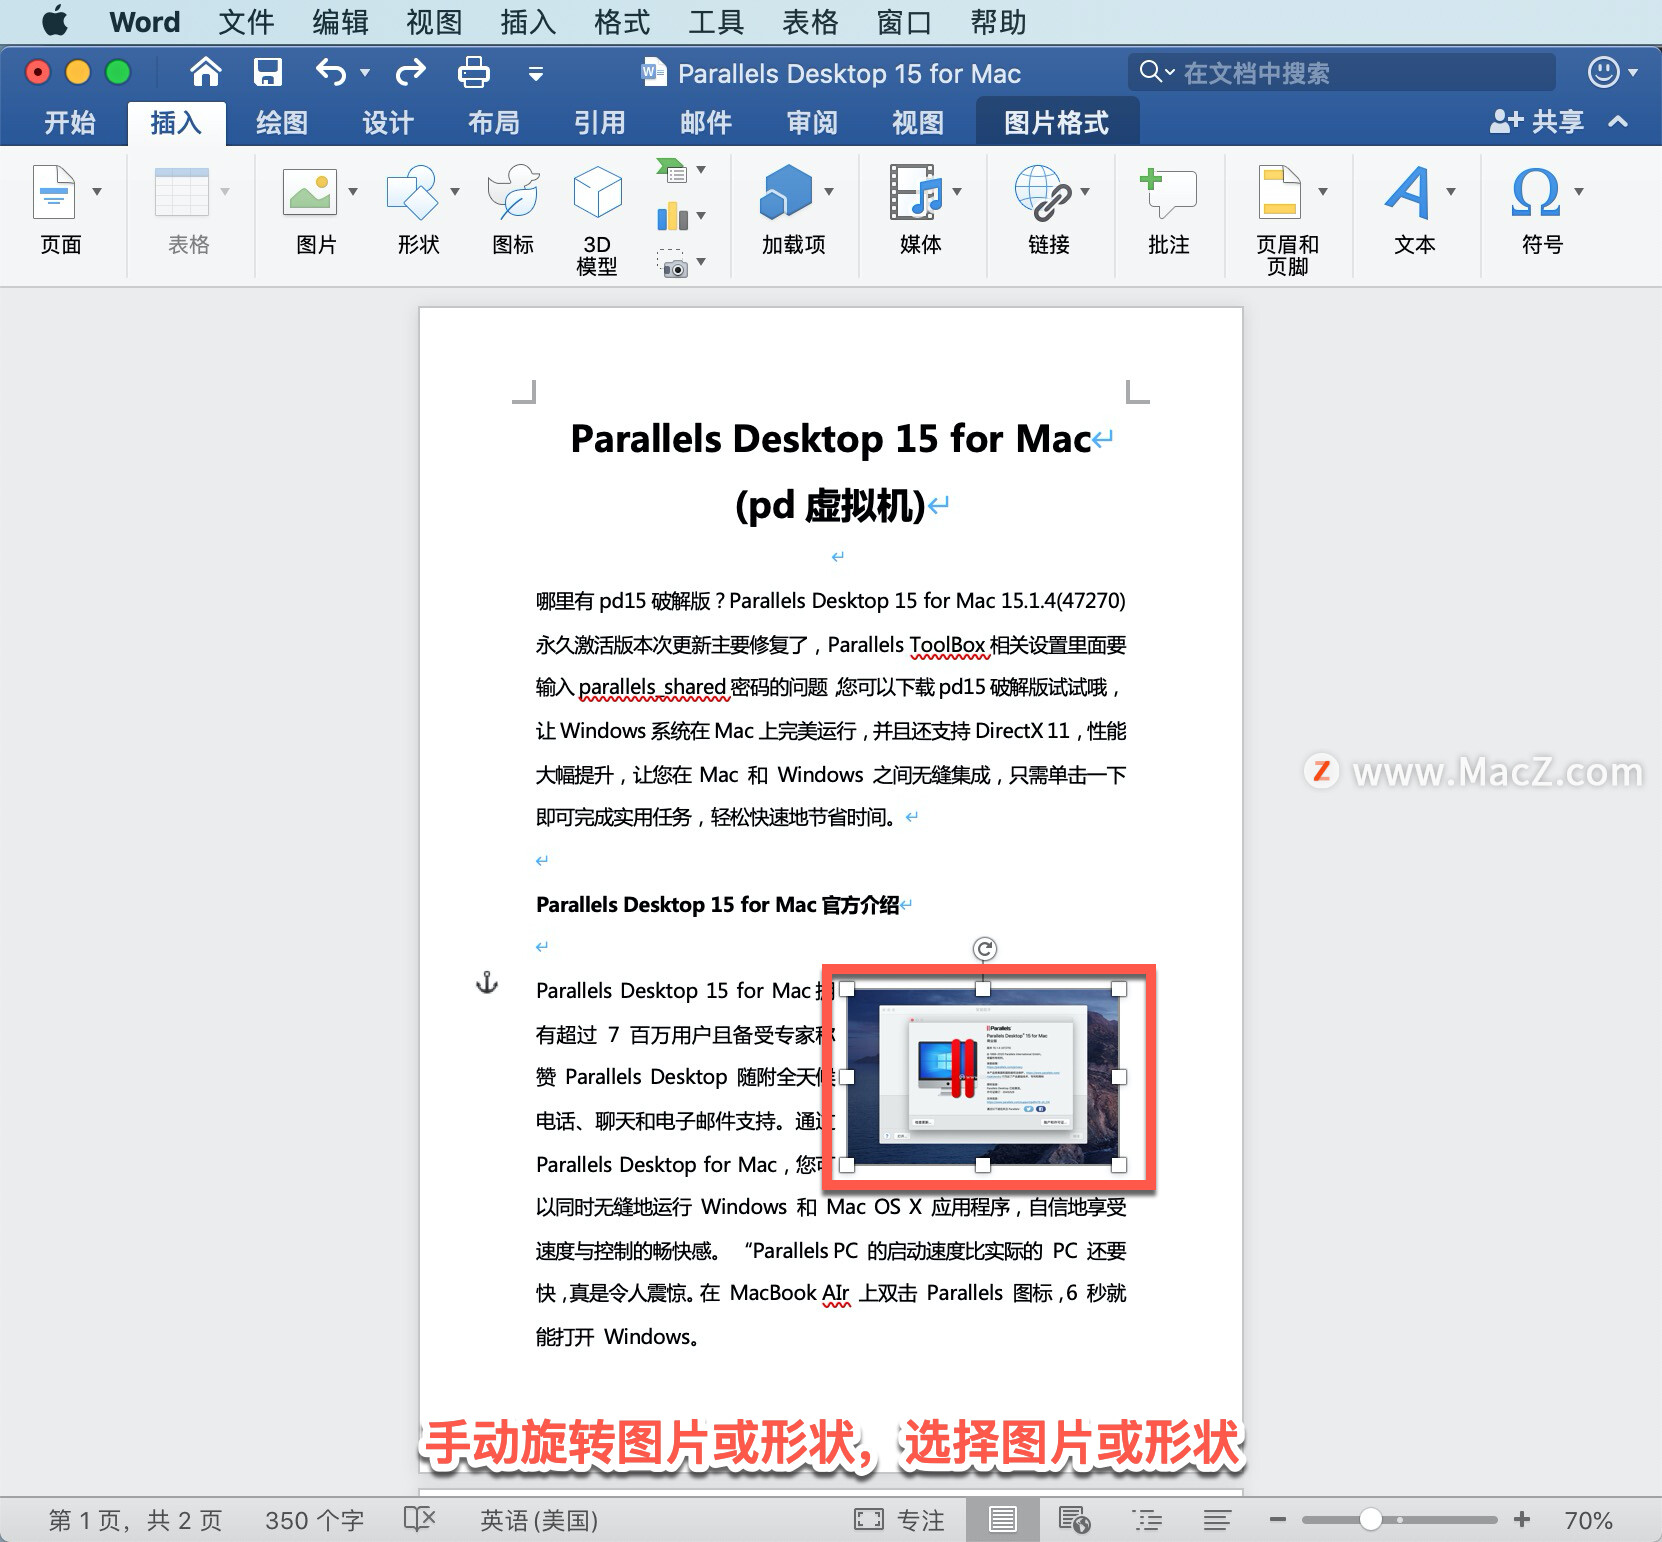Switch to the 设计 (Design) tab
1662x1542 pixels.
click(x=388, y=123)
